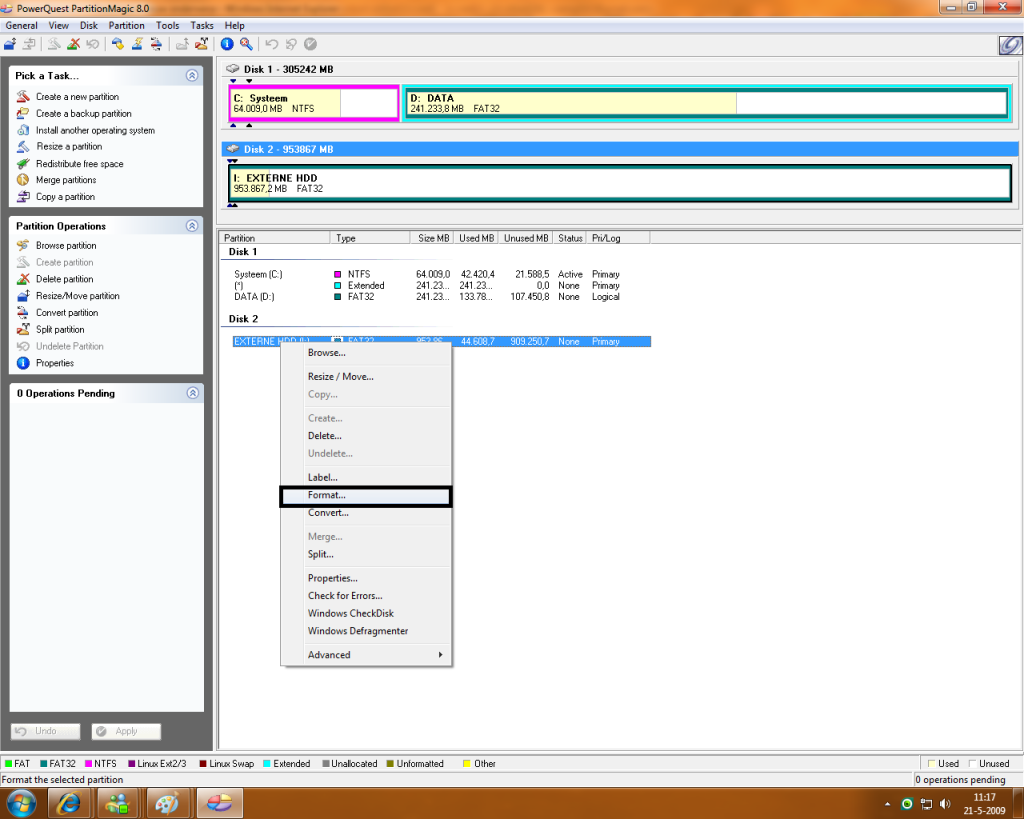Click the Undo button in sidebar
This screenshot has height=819, width=1024.
(45, 731)
